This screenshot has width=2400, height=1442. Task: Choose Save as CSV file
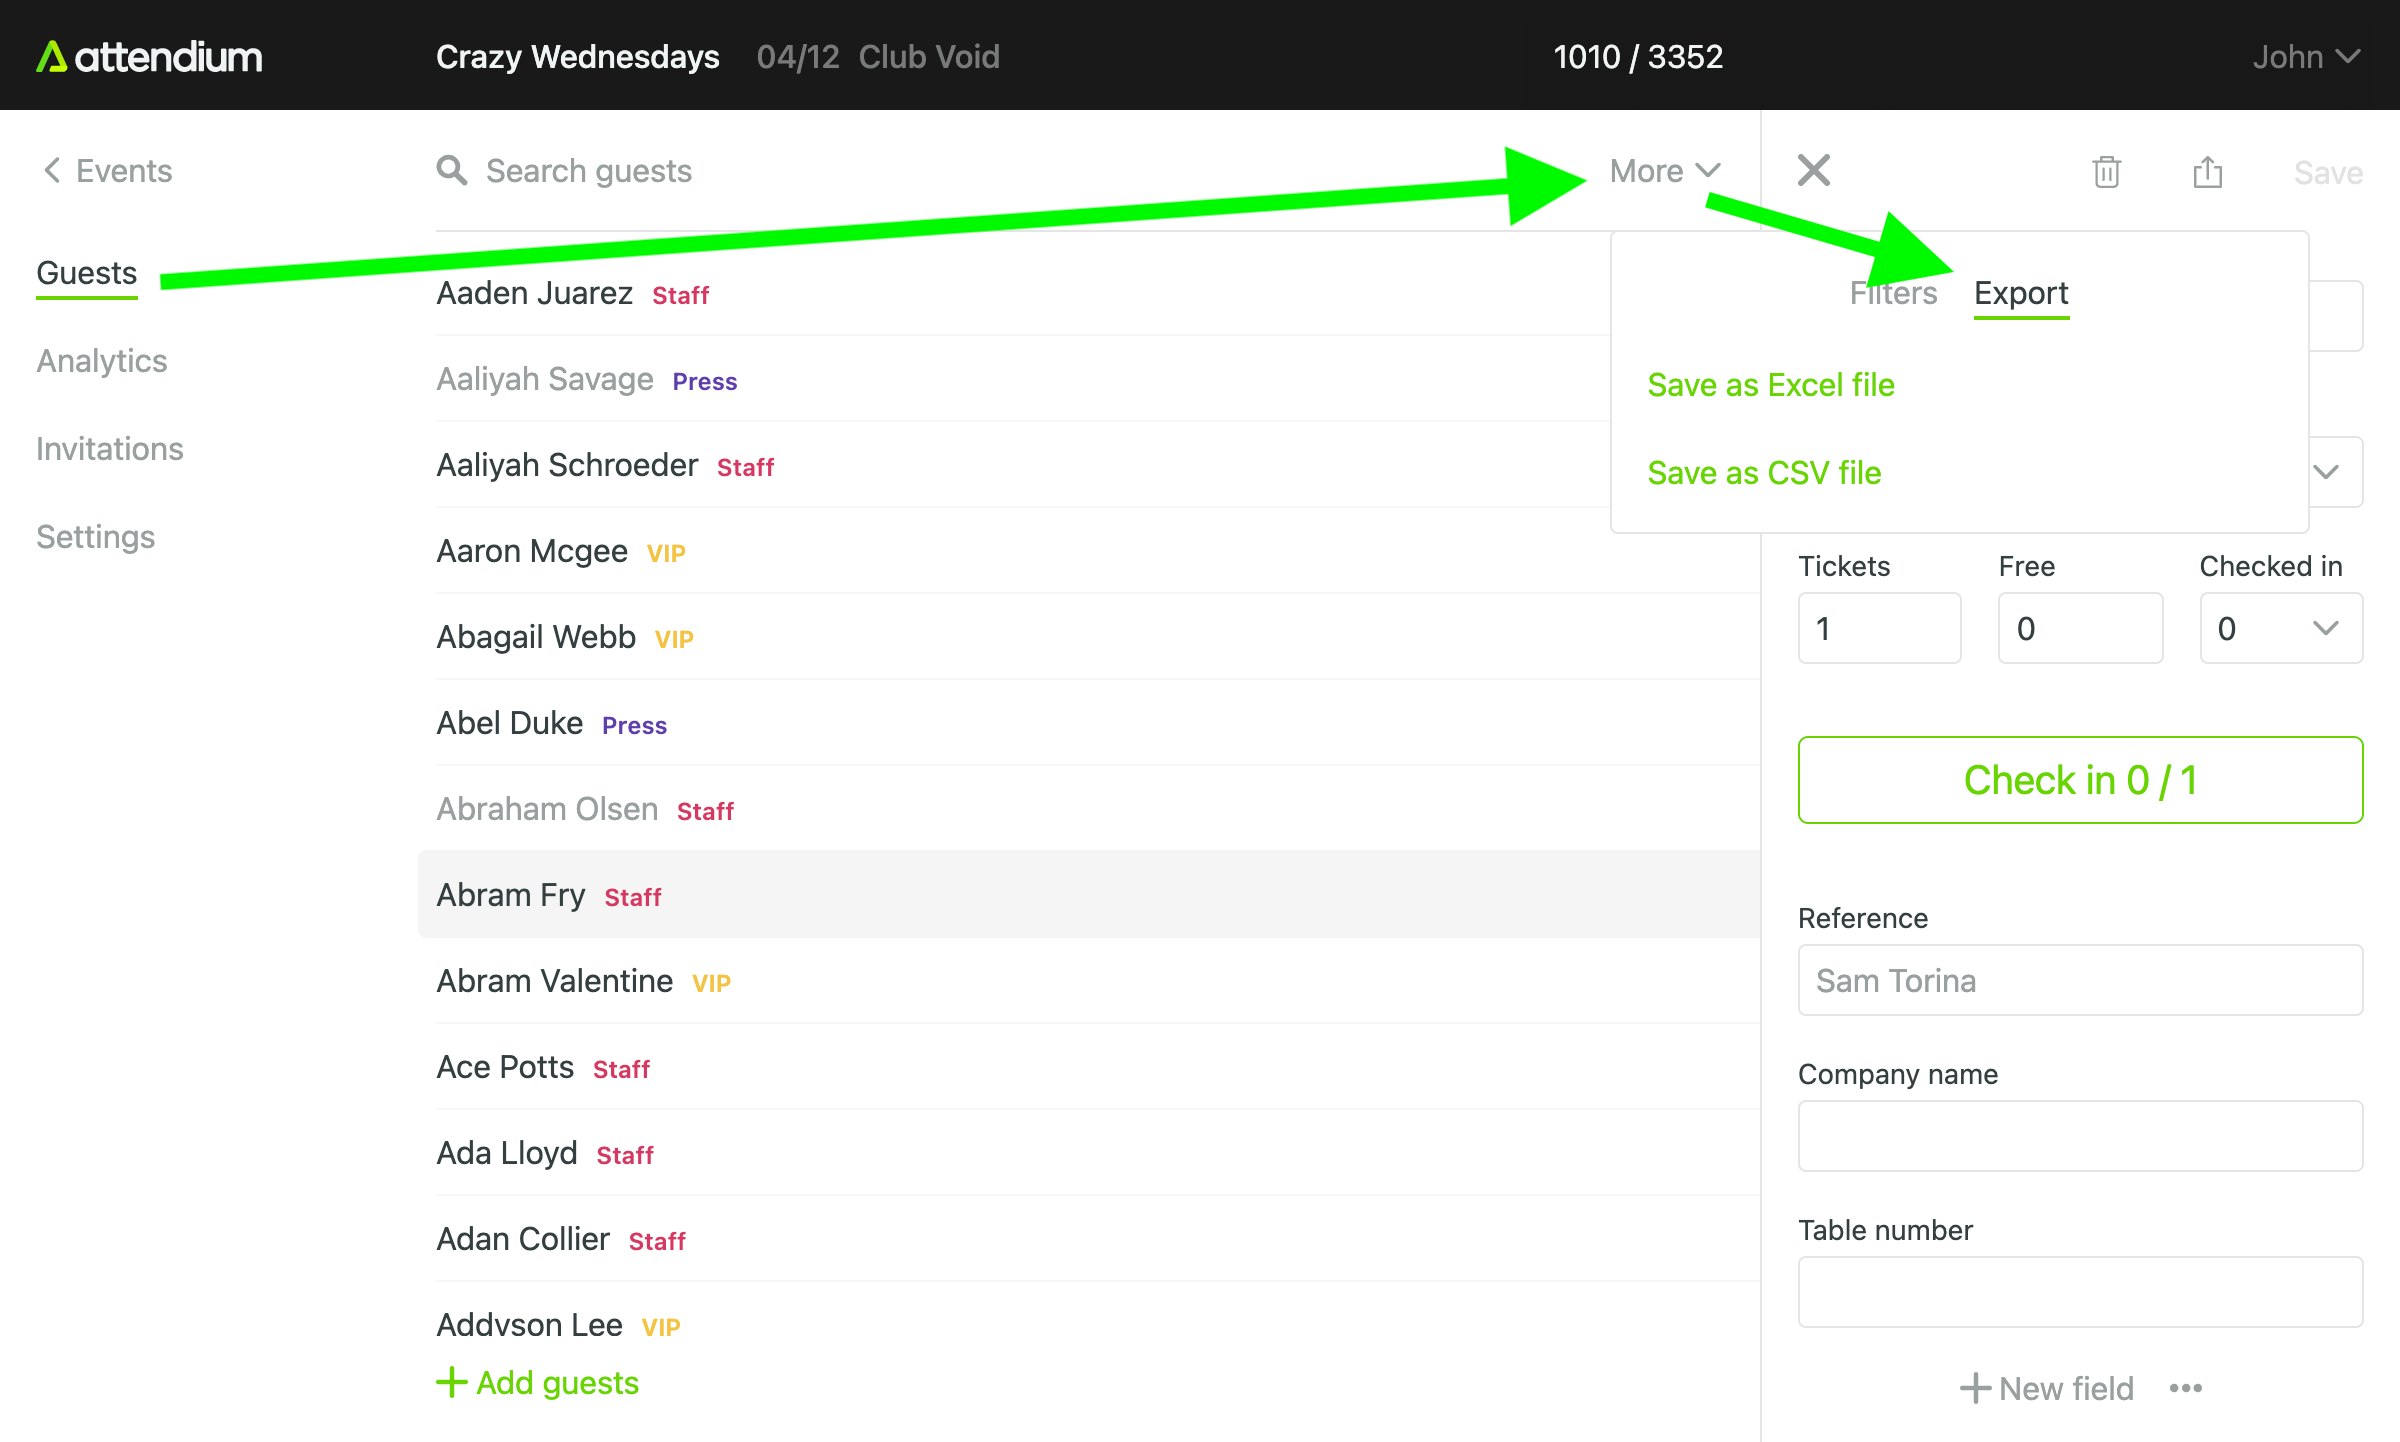coord(1764,473)
